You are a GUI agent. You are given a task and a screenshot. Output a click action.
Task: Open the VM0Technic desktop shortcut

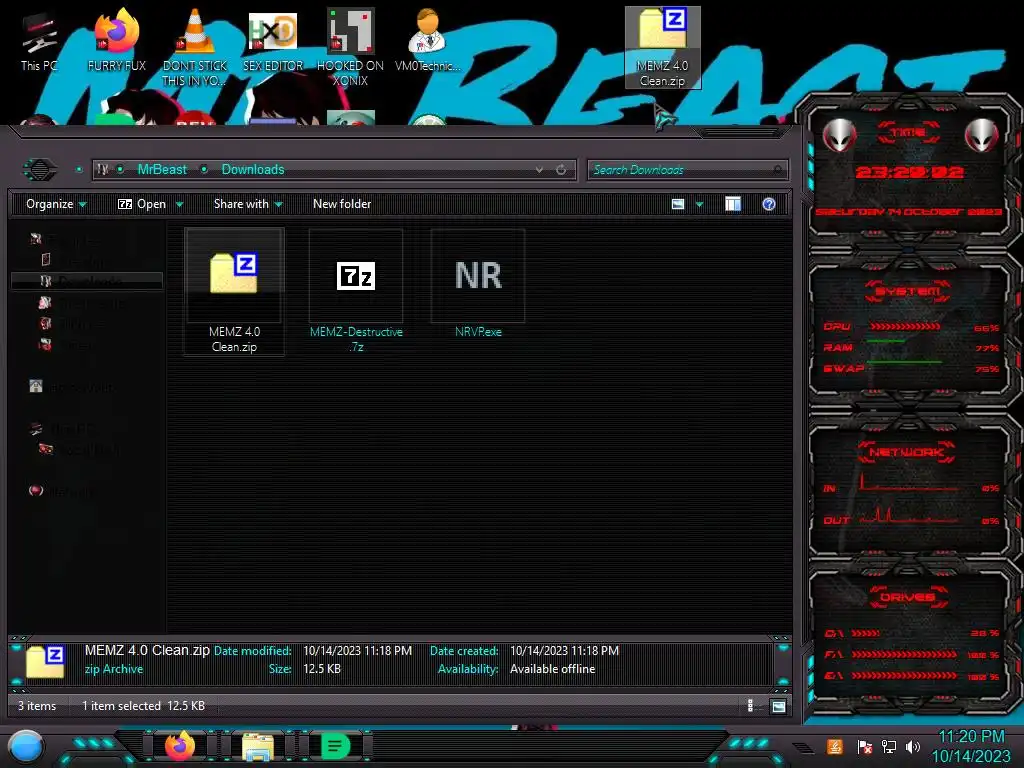click(428, 42)
